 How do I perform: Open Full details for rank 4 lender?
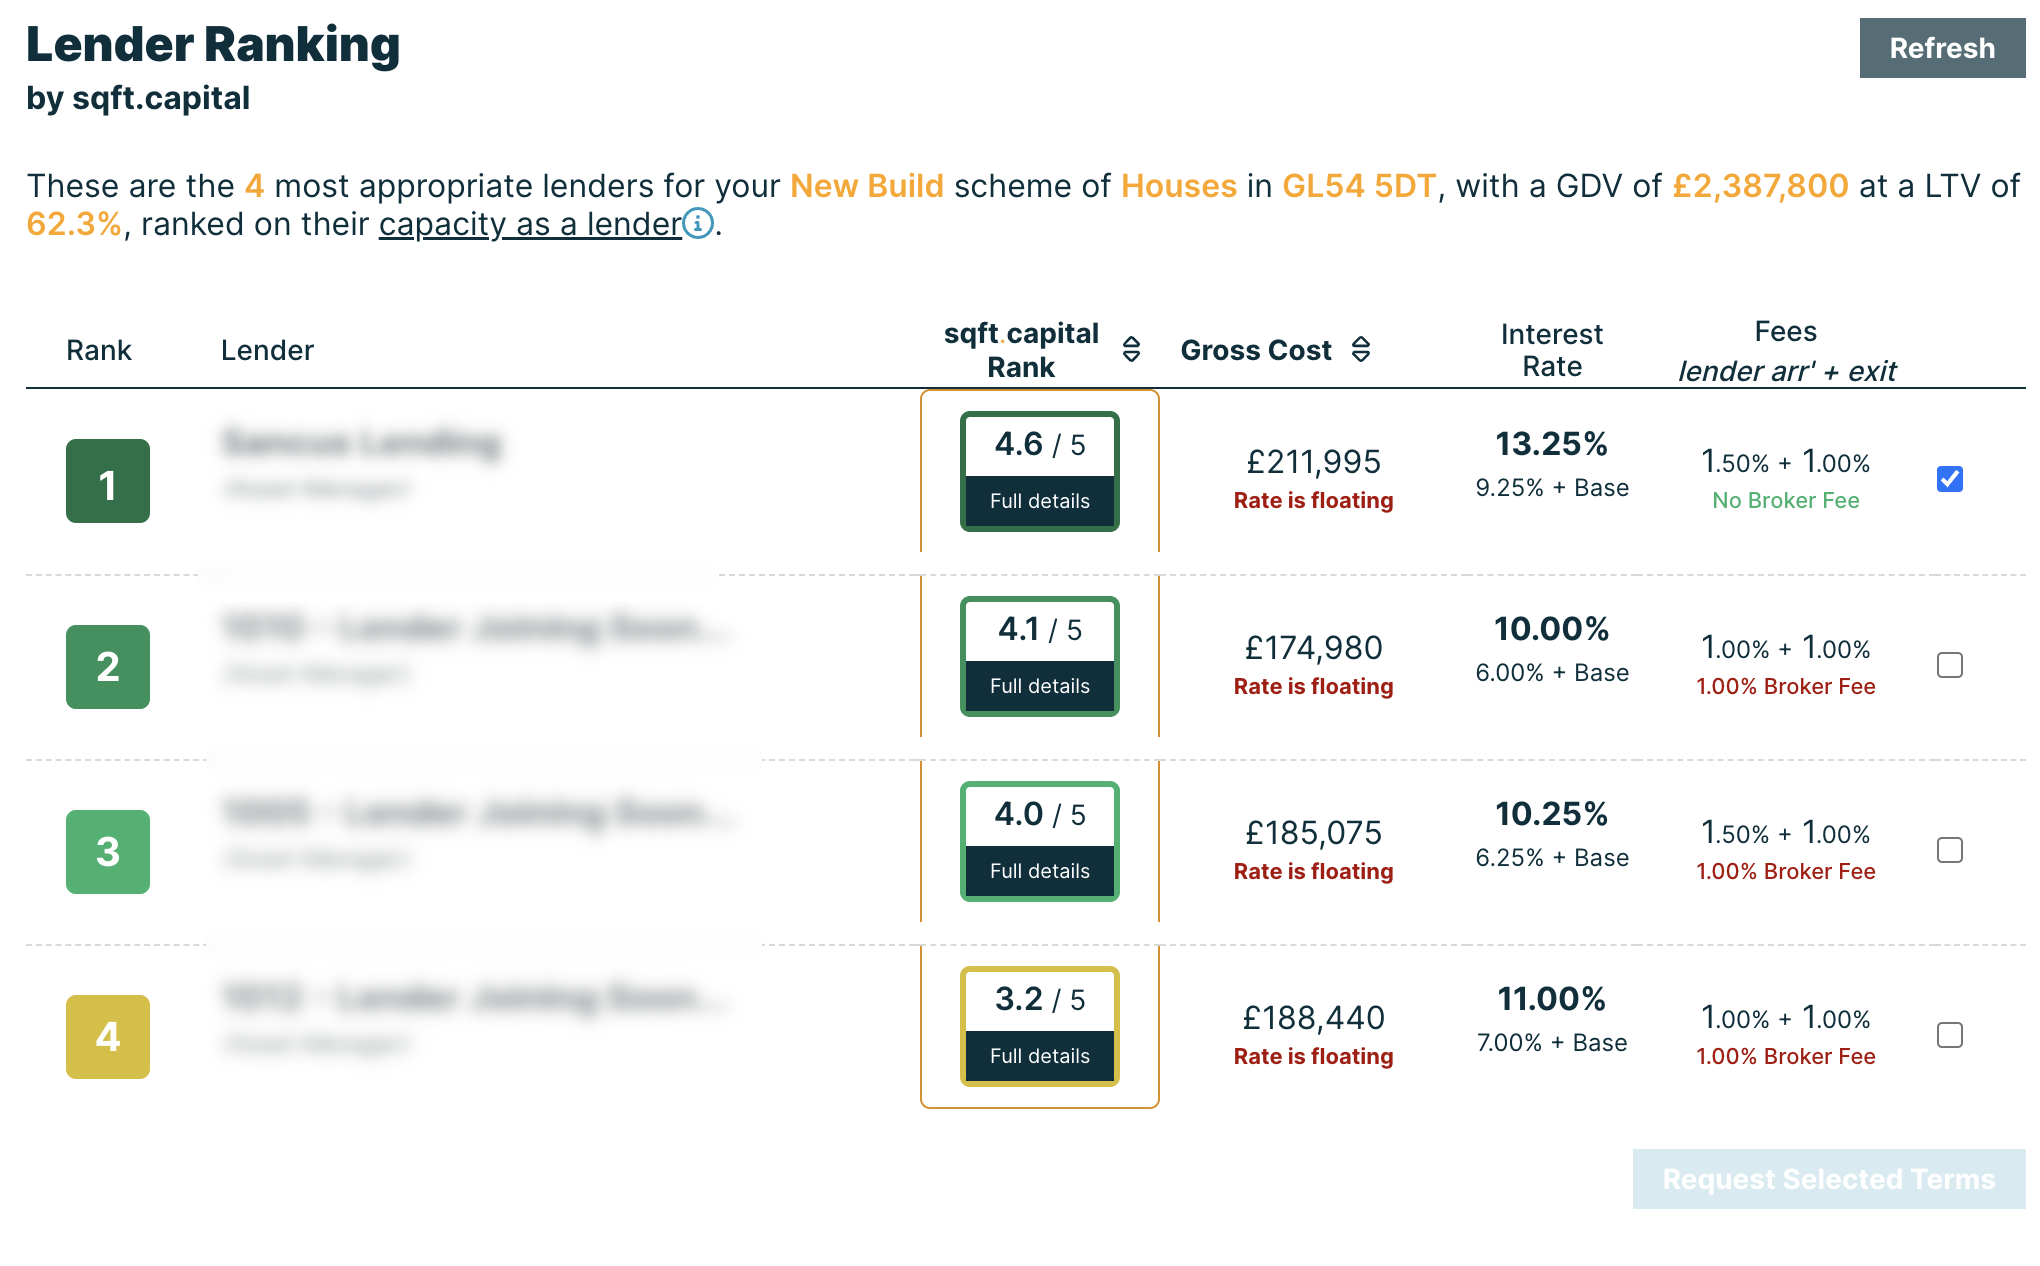tap(1038, 1056)
